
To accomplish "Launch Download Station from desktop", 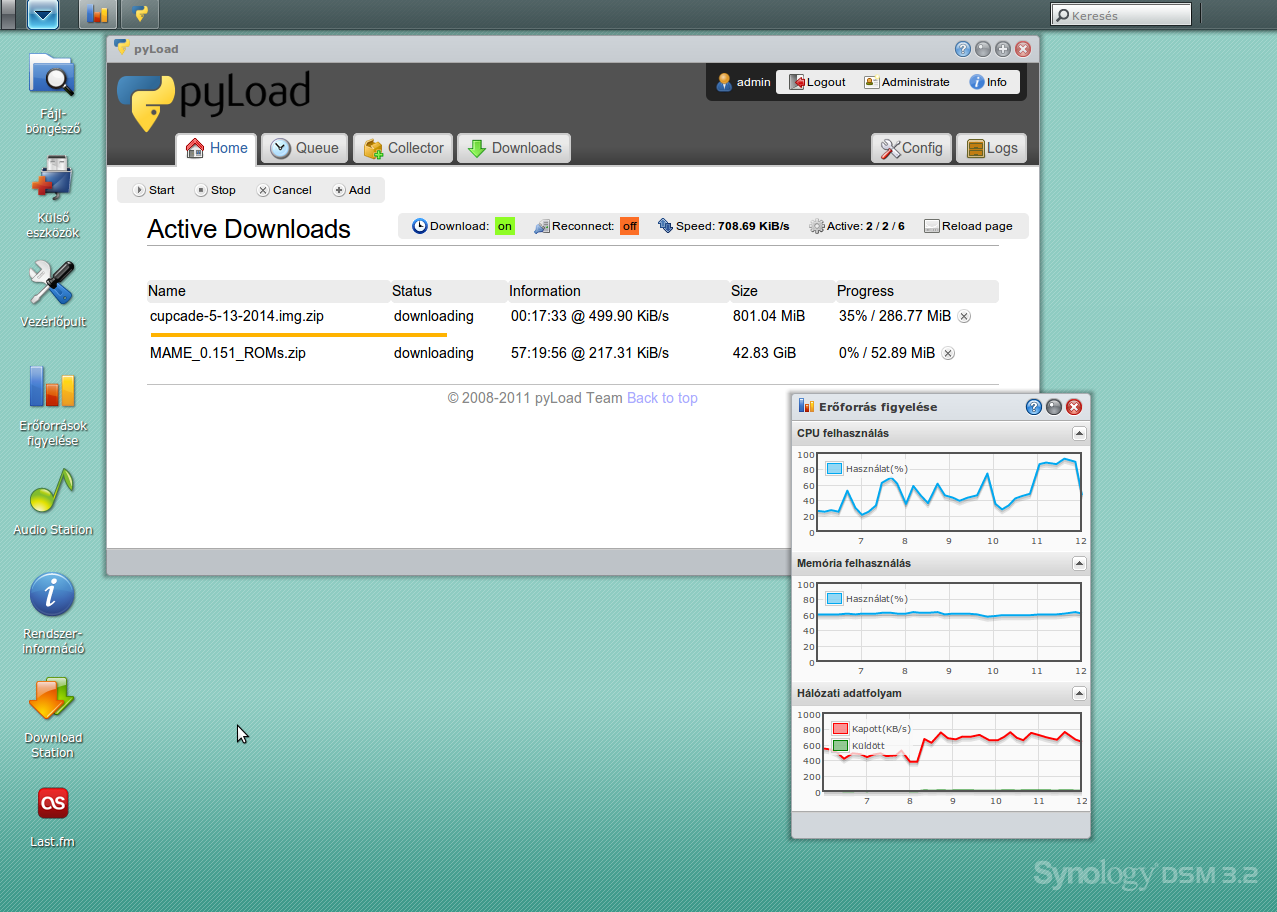I will tap(52, 717).
